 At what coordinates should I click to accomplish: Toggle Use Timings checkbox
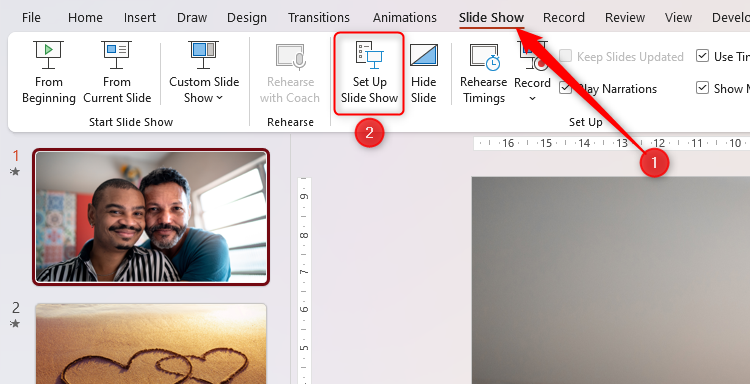coord(702,56)
